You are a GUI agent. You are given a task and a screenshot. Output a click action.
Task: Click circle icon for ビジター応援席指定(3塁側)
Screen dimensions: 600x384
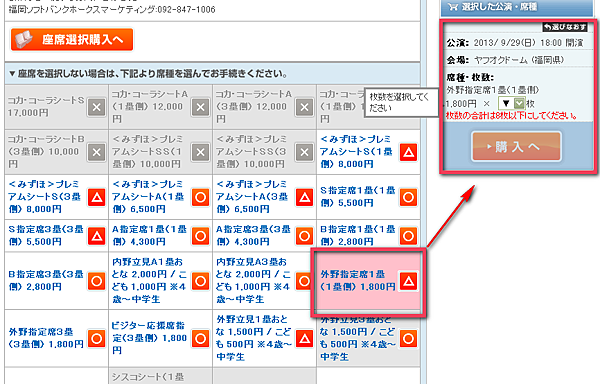click(201, 338)
